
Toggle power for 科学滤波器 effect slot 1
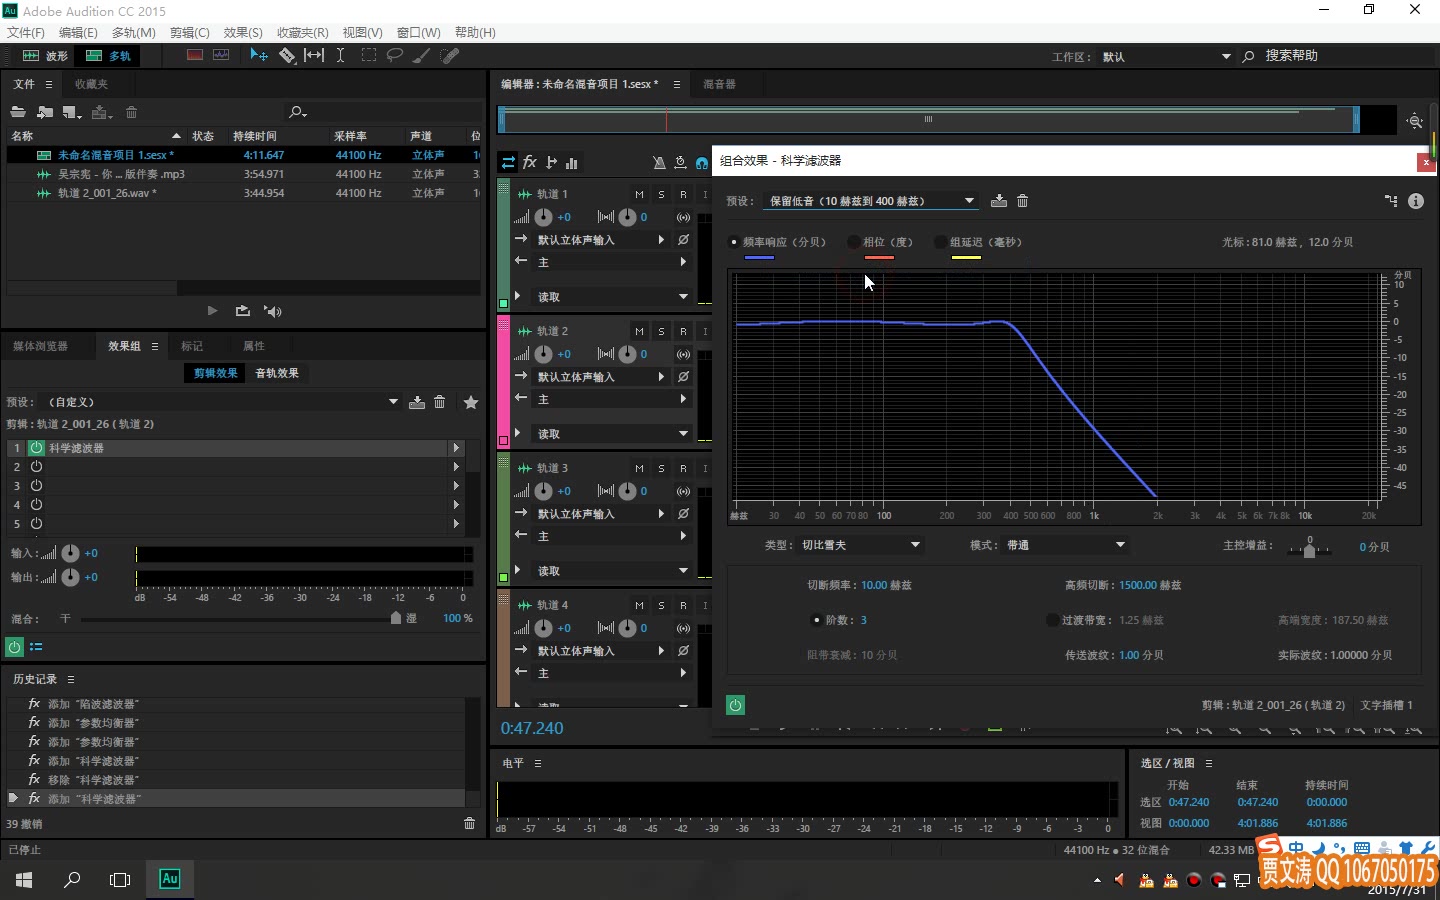click(x=36, y=448)
